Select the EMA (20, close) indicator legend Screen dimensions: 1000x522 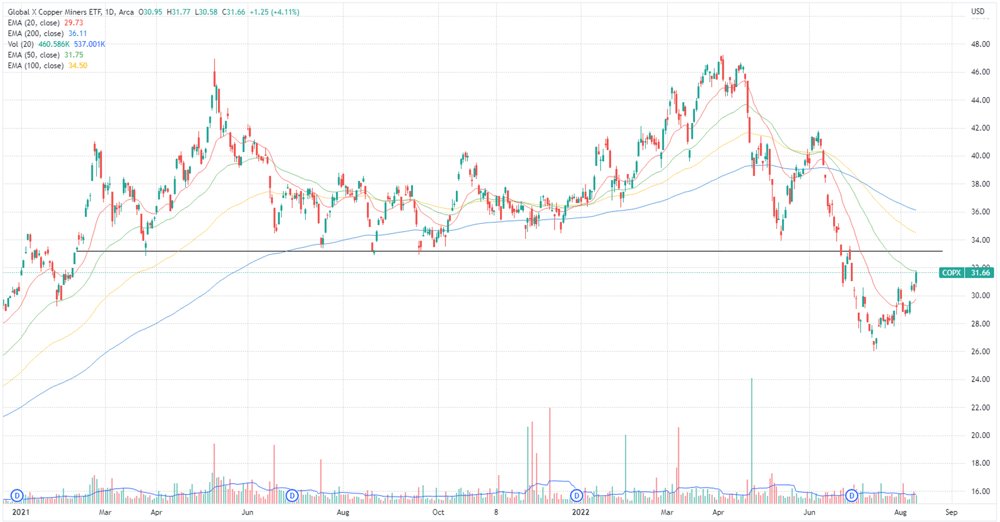33,23
